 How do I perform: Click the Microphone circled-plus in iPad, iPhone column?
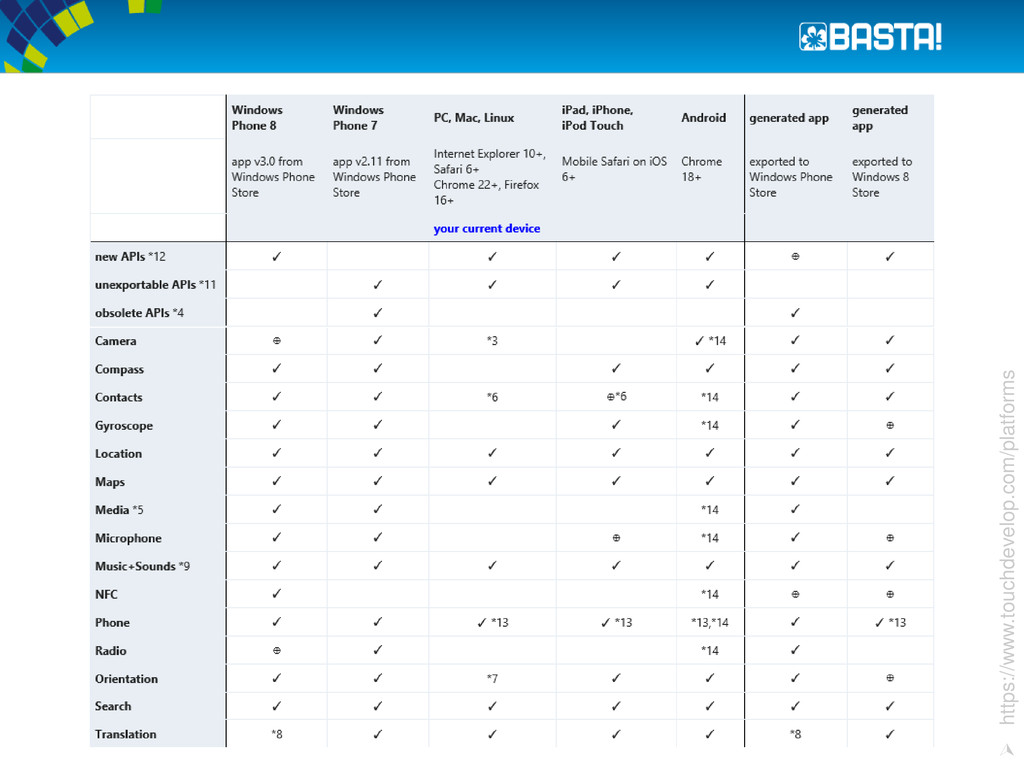pos(616,538)
